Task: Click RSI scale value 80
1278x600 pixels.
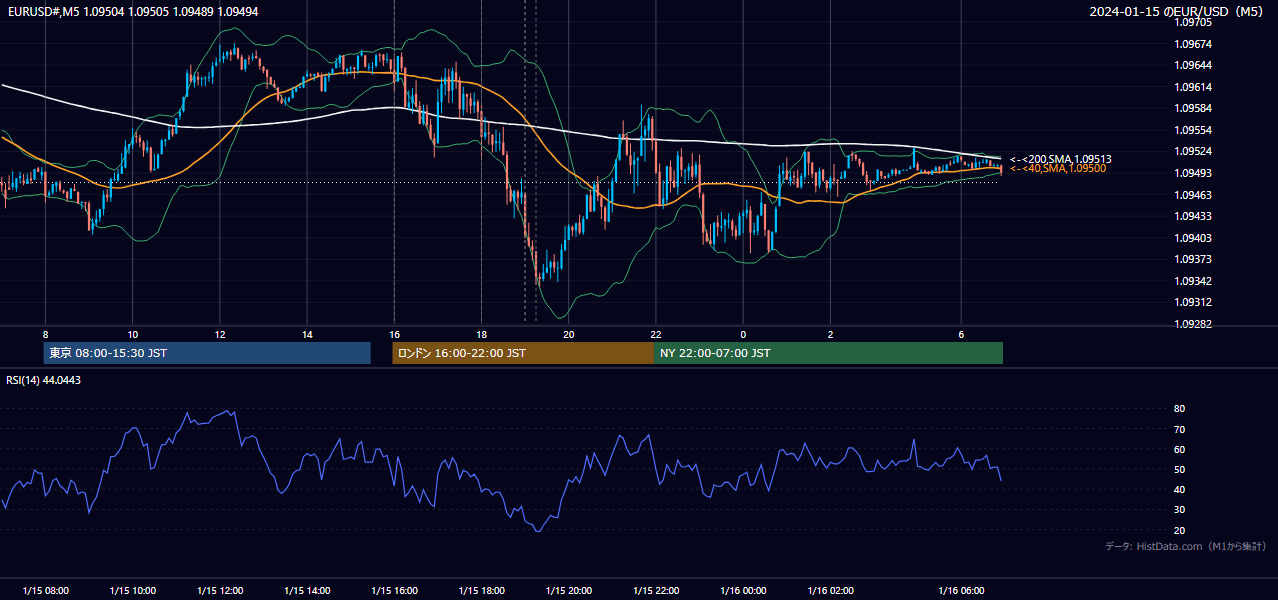Action: tap(1179, 409)
